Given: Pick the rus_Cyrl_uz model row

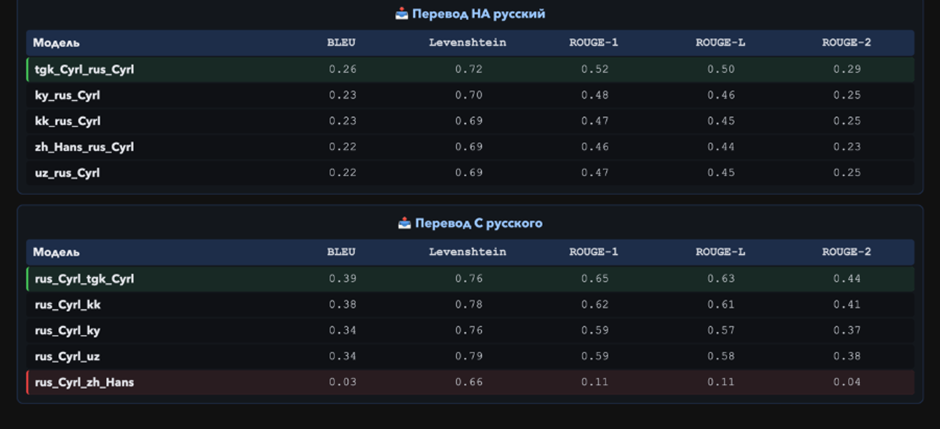Looking at the screenshot, I should [x=67, y=357].
